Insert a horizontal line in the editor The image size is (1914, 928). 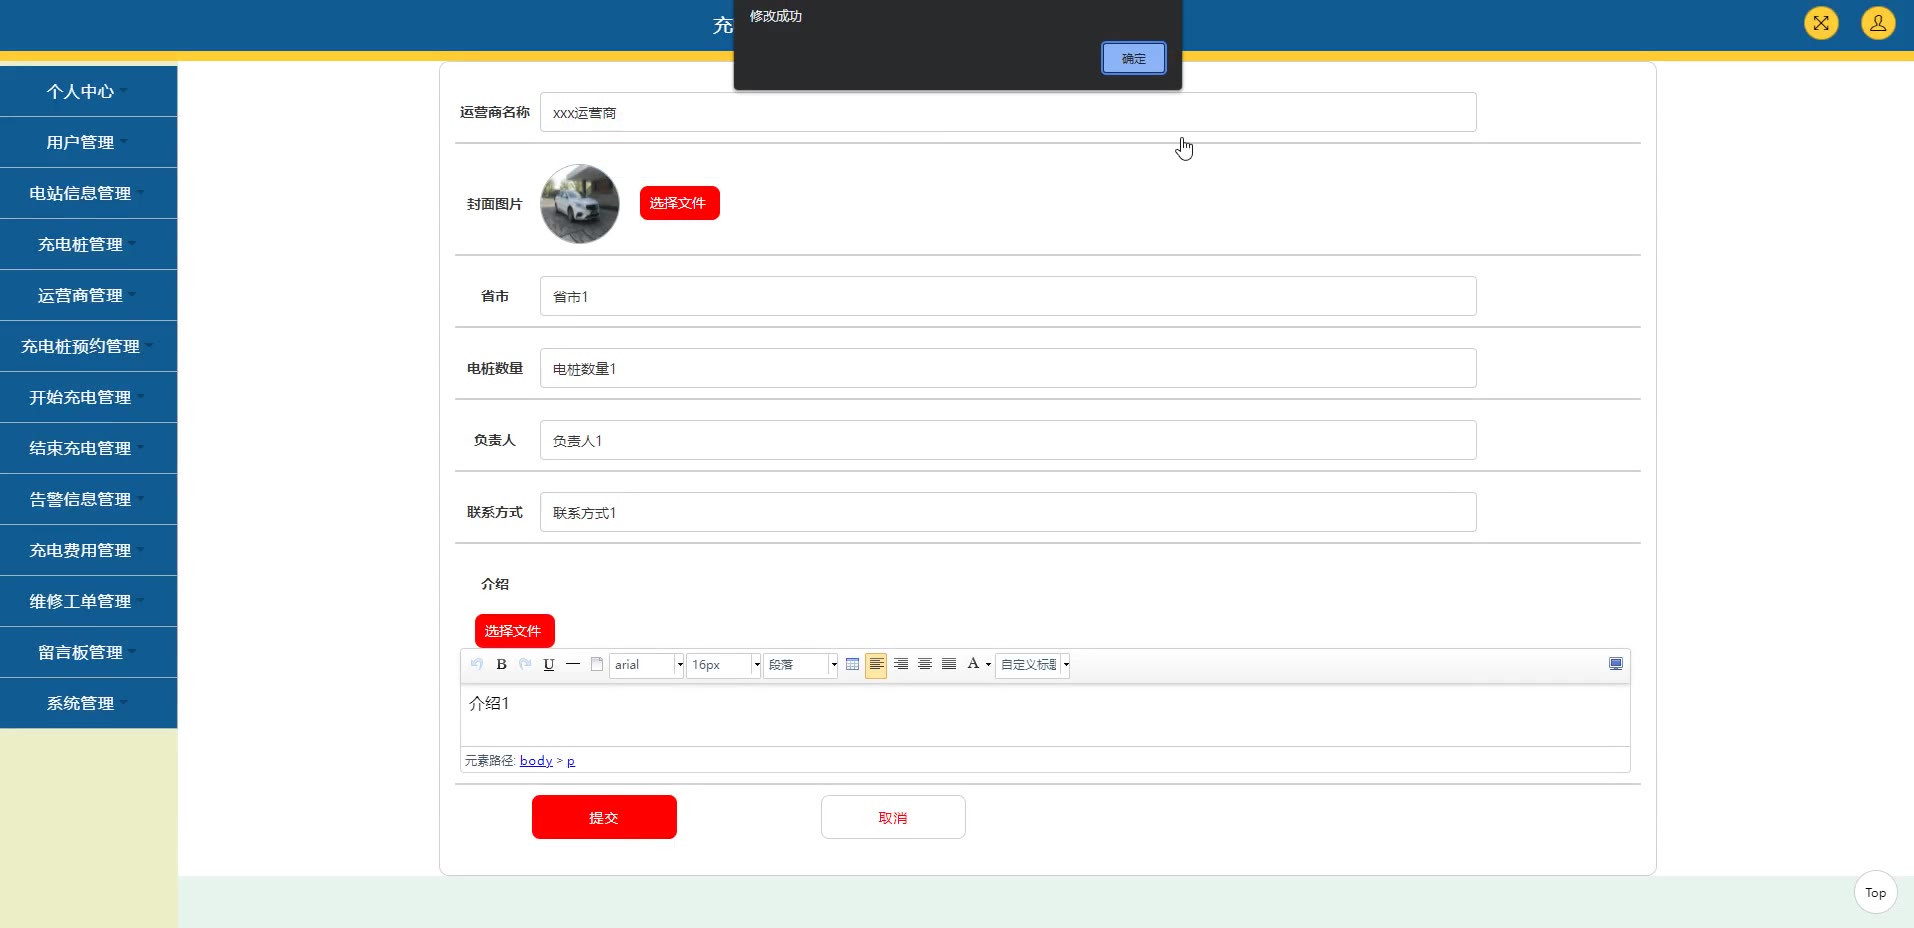click(573, 665)
